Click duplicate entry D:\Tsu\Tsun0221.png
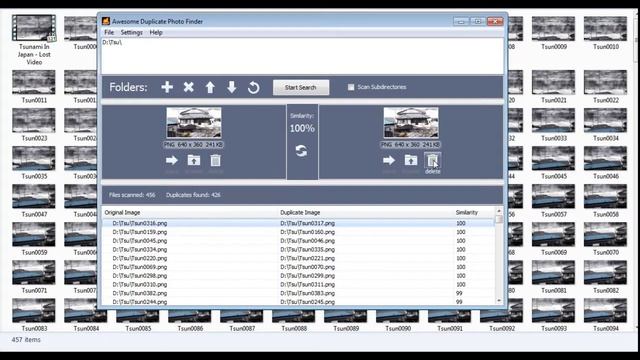This screenshot has height=360, width=640. click(x=307, y=258)
